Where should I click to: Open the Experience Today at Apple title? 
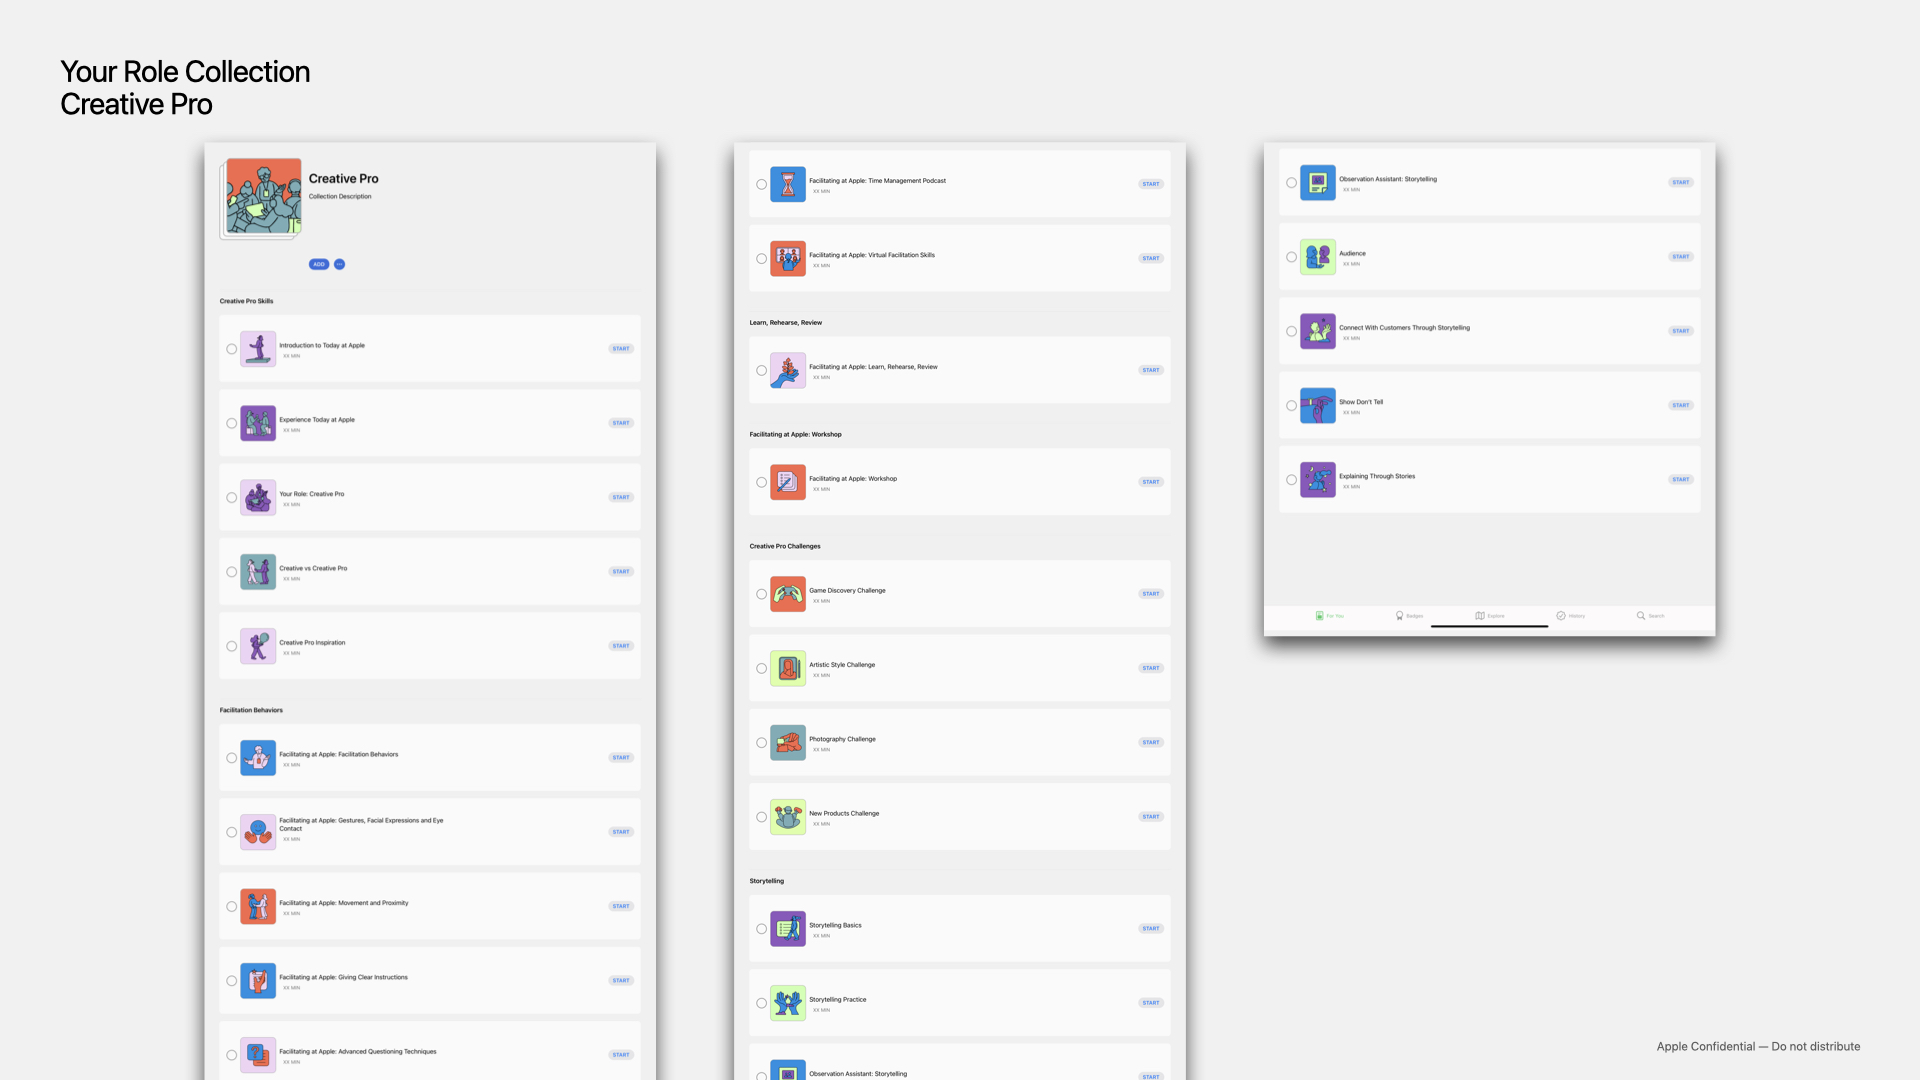pyautogui.click(x=317, y=420)
